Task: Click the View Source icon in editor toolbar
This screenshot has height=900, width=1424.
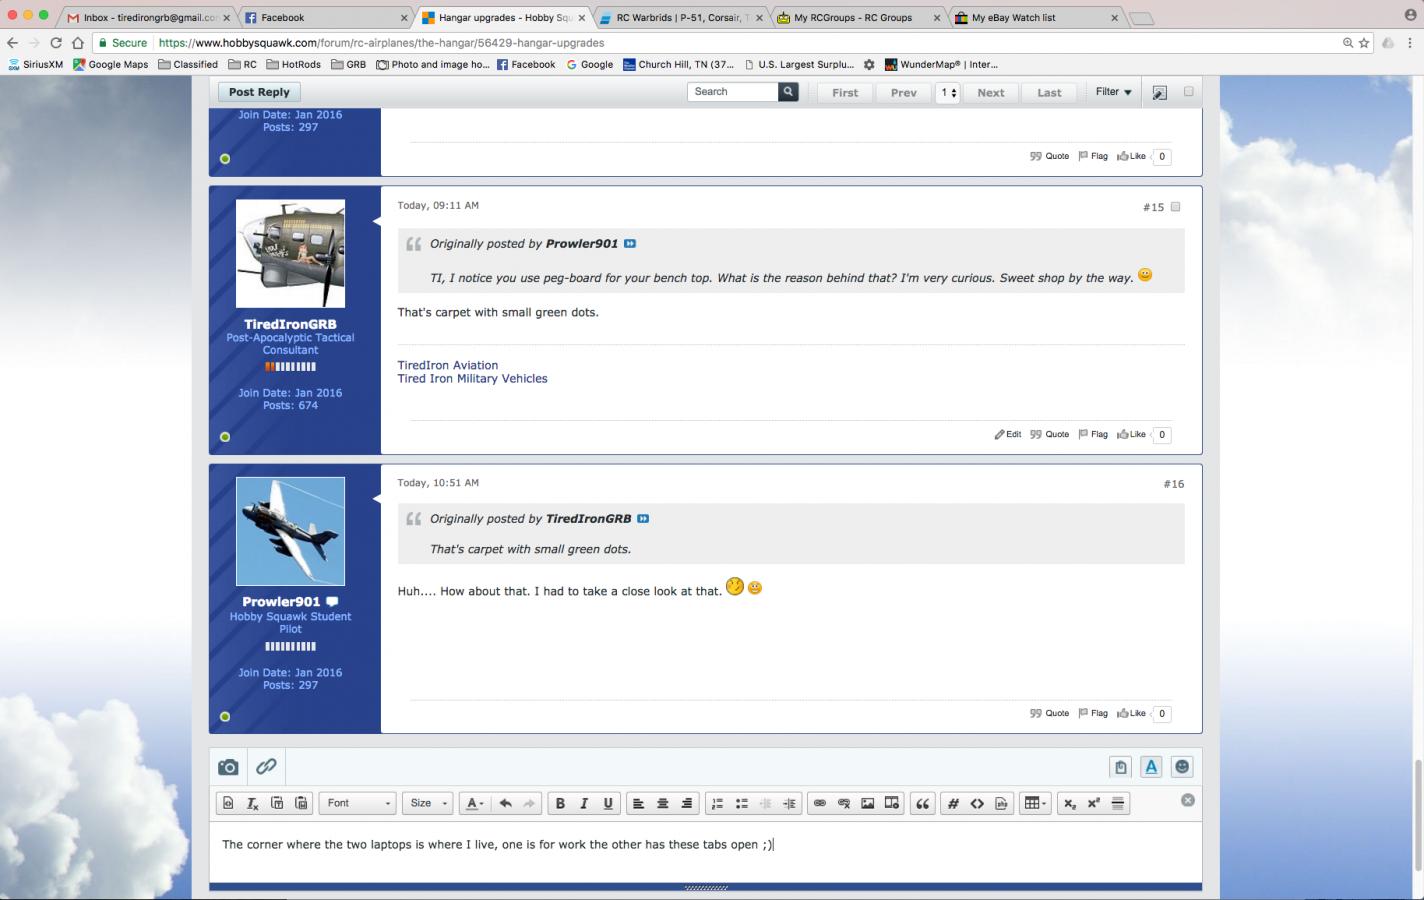Action: coord(229,803)
